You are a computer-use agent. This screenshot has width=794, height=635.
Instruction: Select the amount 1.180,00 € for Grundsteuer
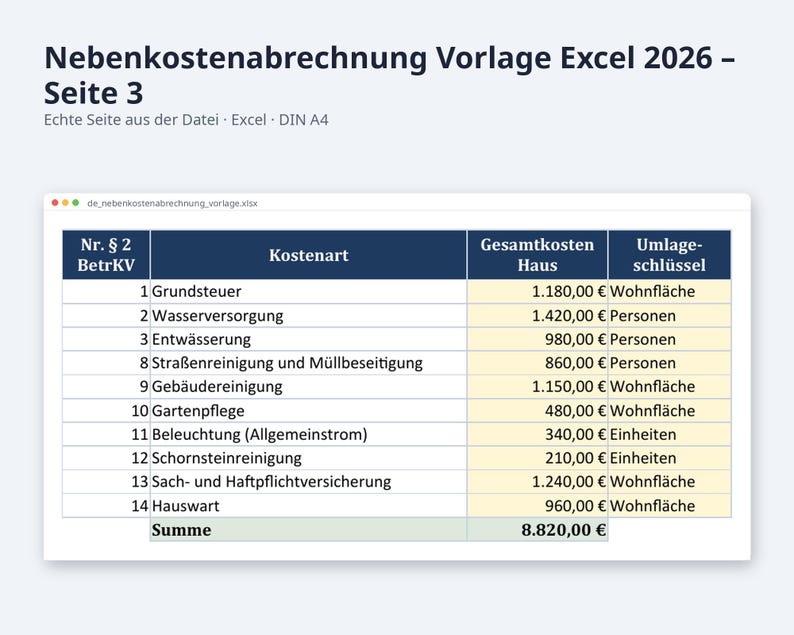point(537,292)
